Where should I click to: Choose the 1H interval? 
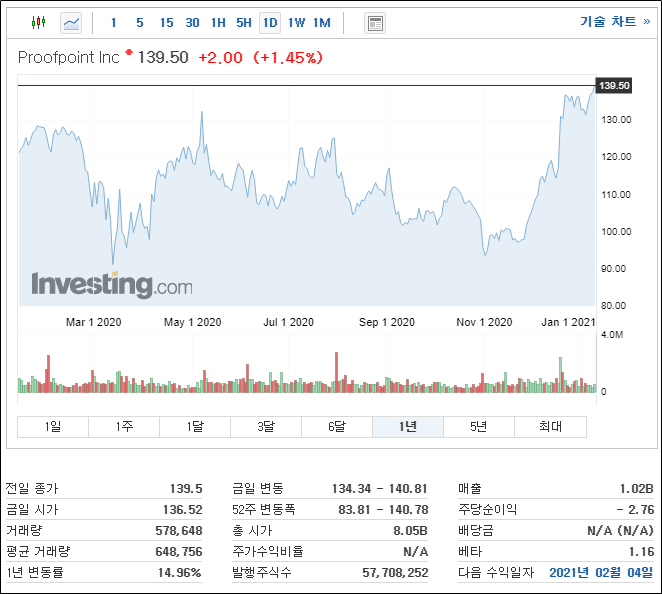[218, 23]
